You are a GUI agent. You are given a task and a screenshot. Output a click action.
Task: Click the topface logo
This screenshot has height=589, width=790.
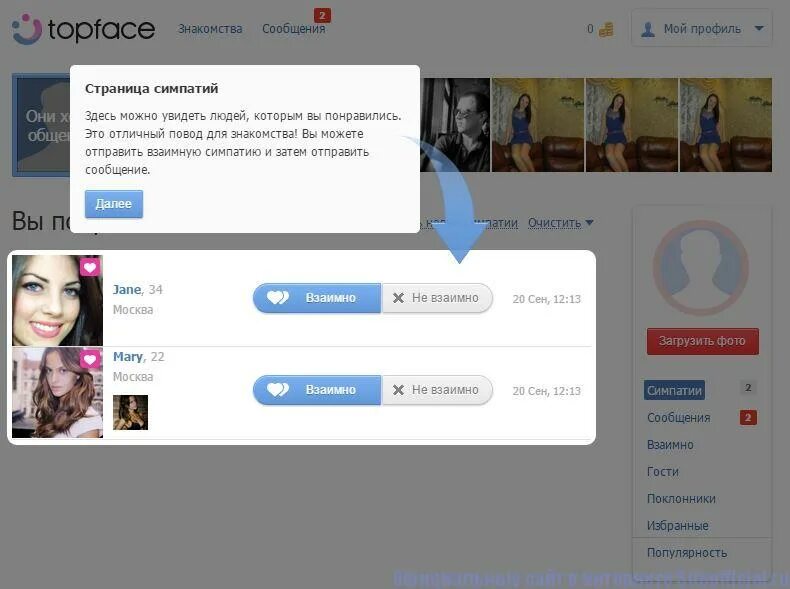[x=83, y=29]
